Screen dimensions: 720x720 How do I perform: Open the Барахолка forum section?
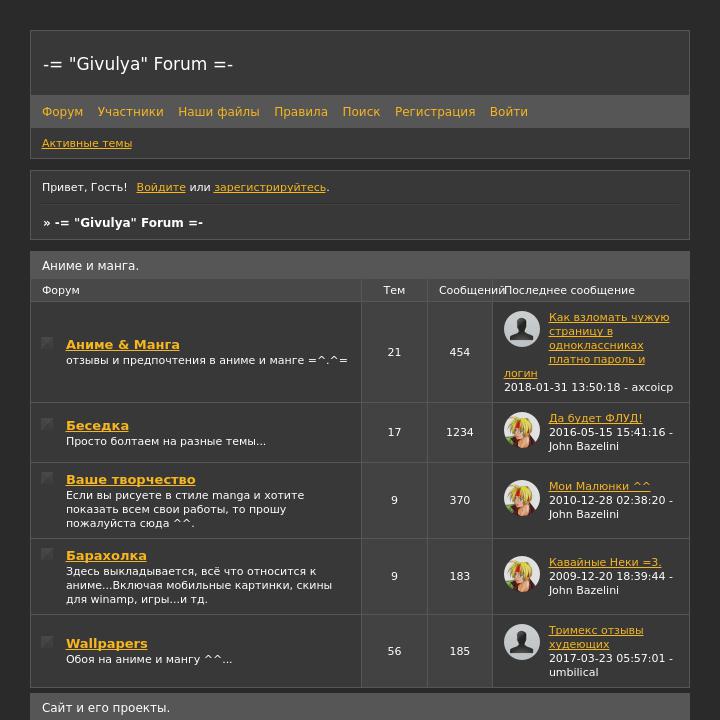[x=106, y=555]
